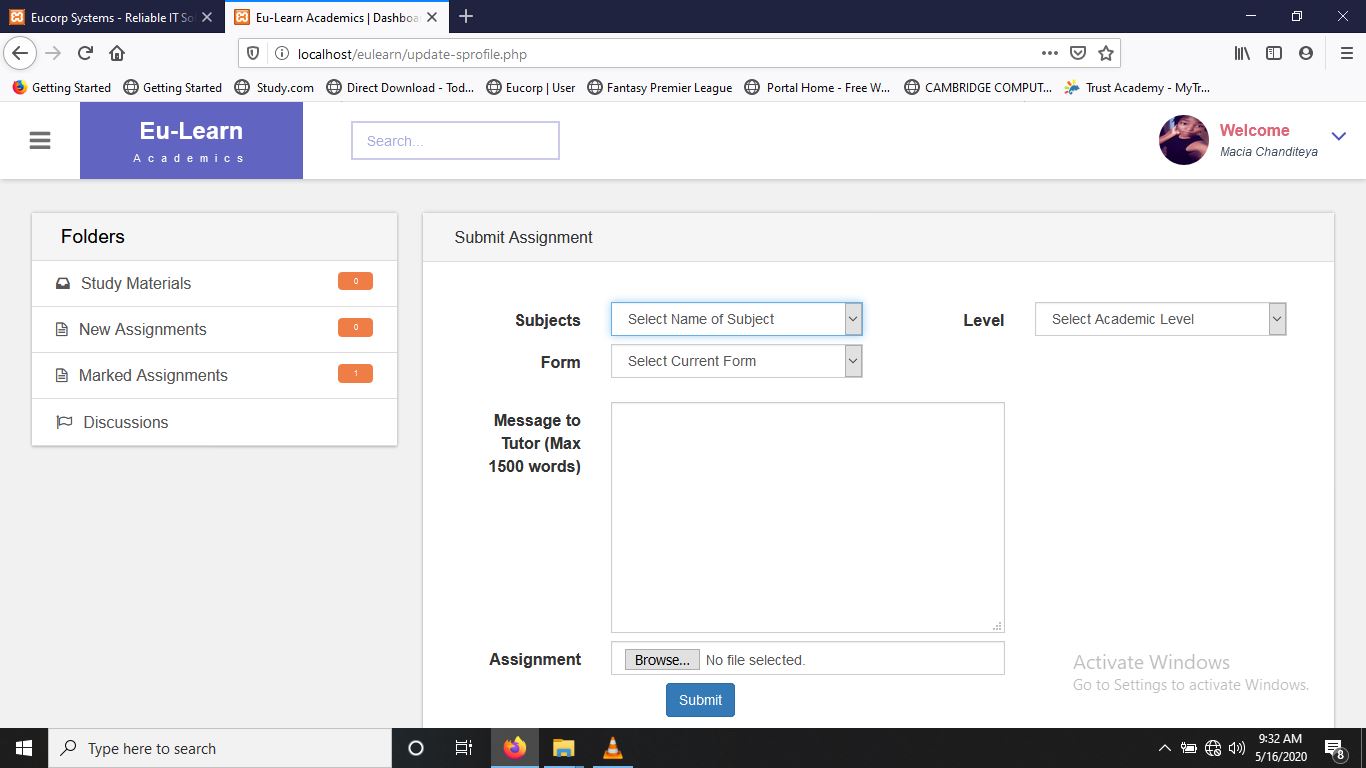Expand the Select Current Form dropdown

[736, 361]
